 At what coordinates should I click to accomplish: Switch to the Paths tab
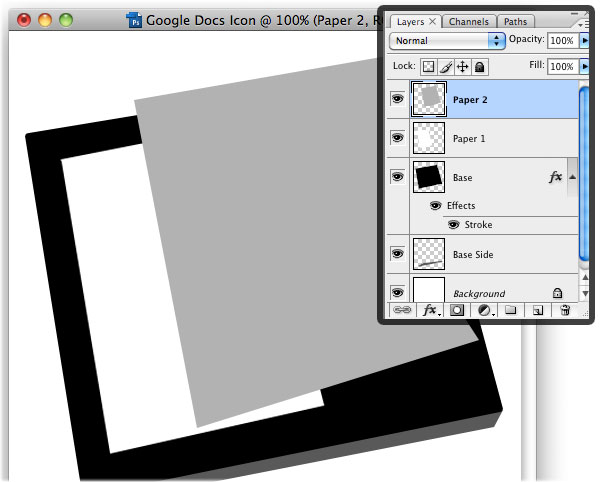pyautogui.click(x=515, y=21)
